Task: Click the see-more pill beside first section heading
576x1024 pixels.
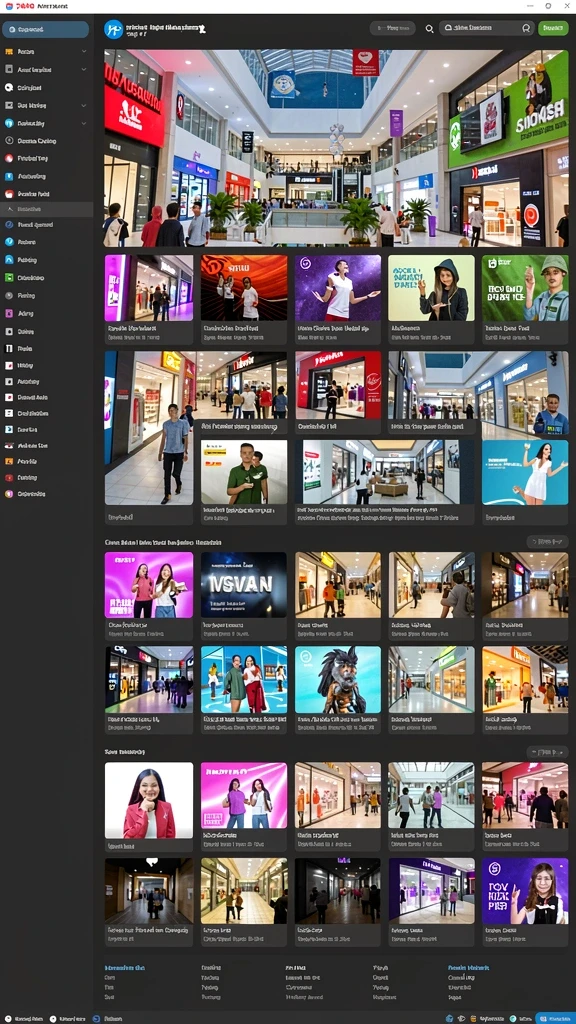Action: tap(547, 541)
